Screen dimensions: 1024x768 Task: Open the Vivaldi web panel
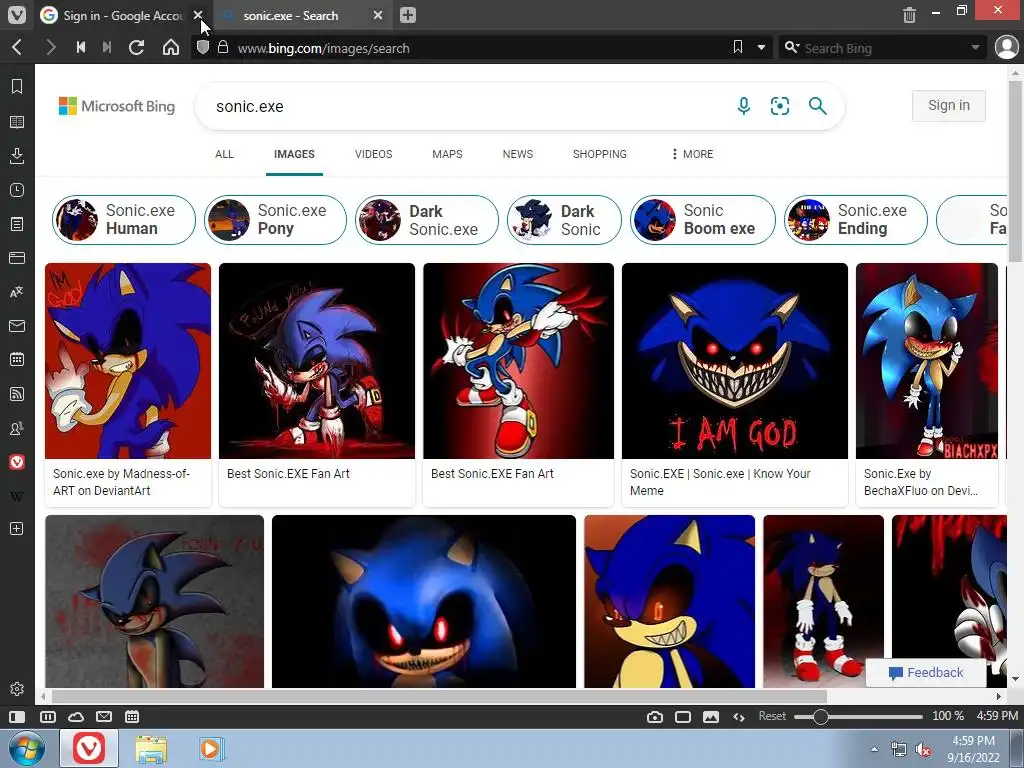pos(17,462)
